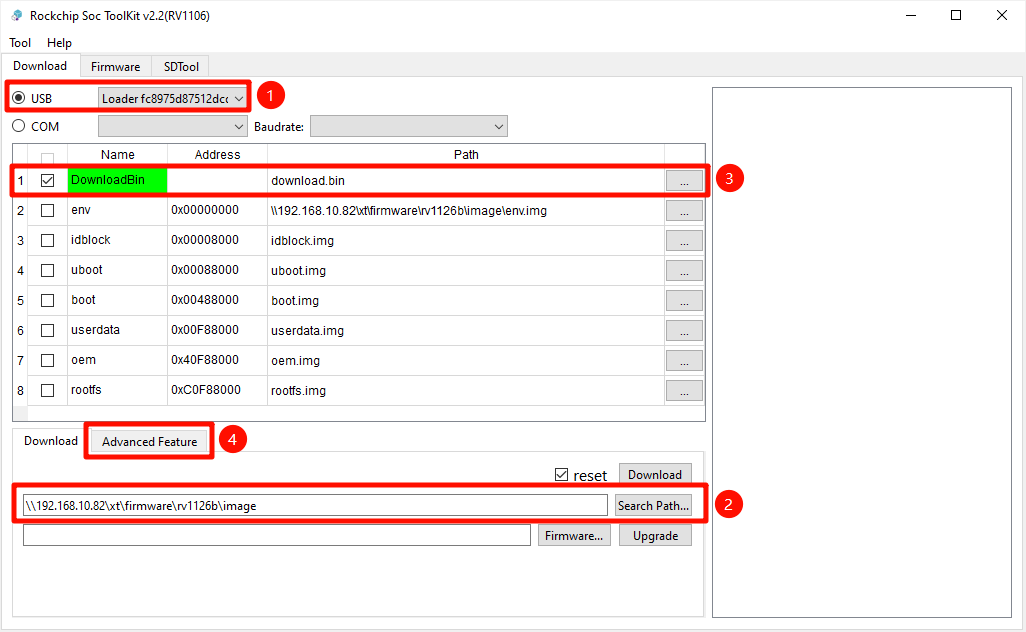Browse for the userdata image file
The height and width of the screenshot is (632, 1026).
pyautogui.click(x=684, y=331)
